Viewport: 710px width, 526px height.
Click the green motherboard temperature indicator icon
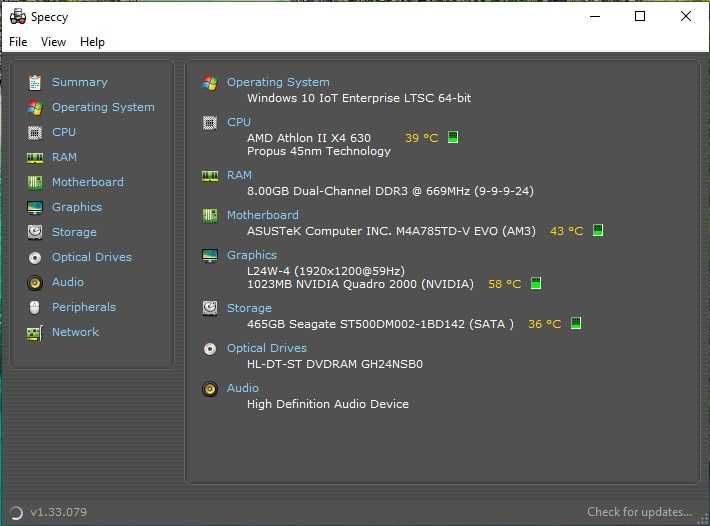pyautogui.click(x=598, y=230)
